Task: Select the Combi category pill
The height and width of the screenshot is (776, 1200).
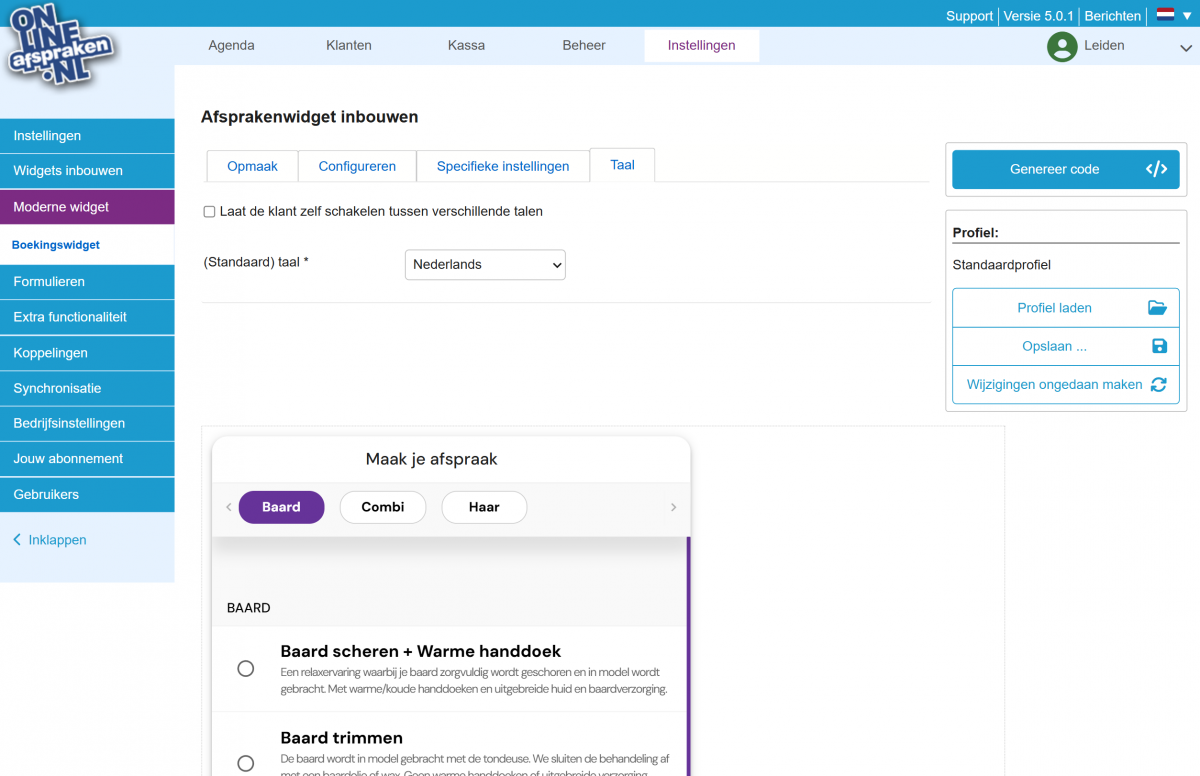Action: point(383,507)
